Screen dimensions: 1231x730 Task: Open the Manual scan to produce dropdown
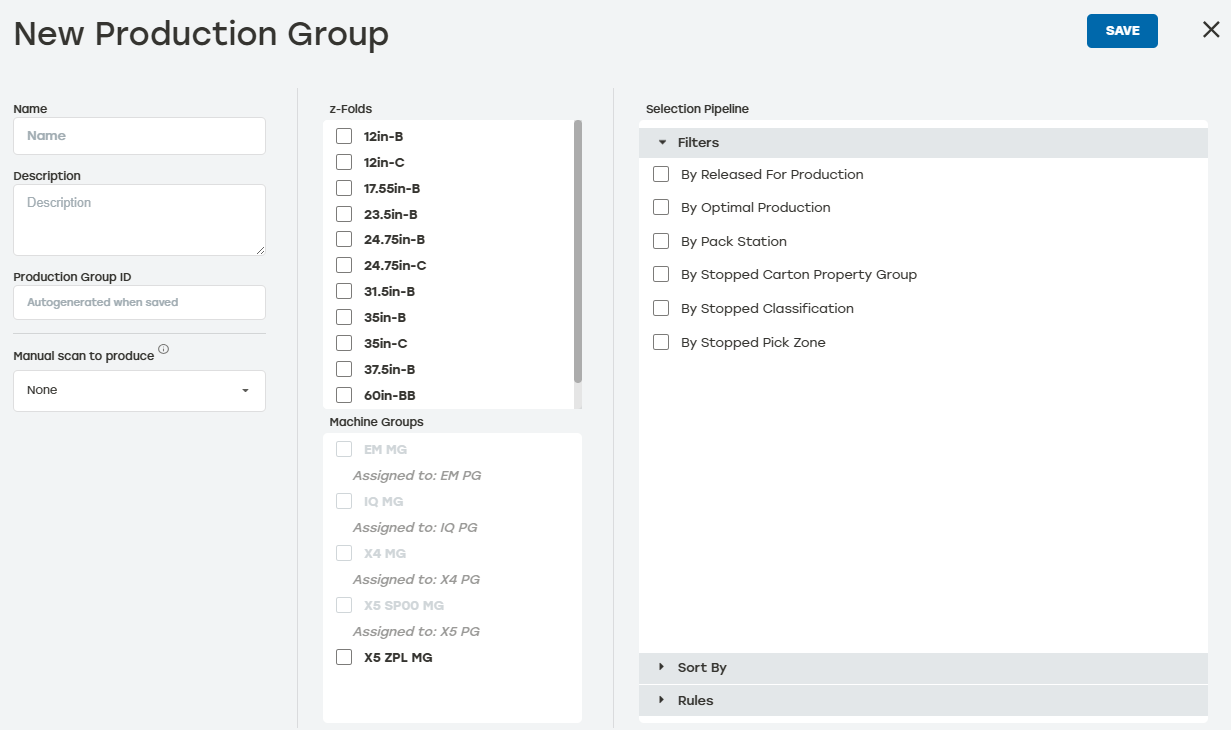pos(139,390)
